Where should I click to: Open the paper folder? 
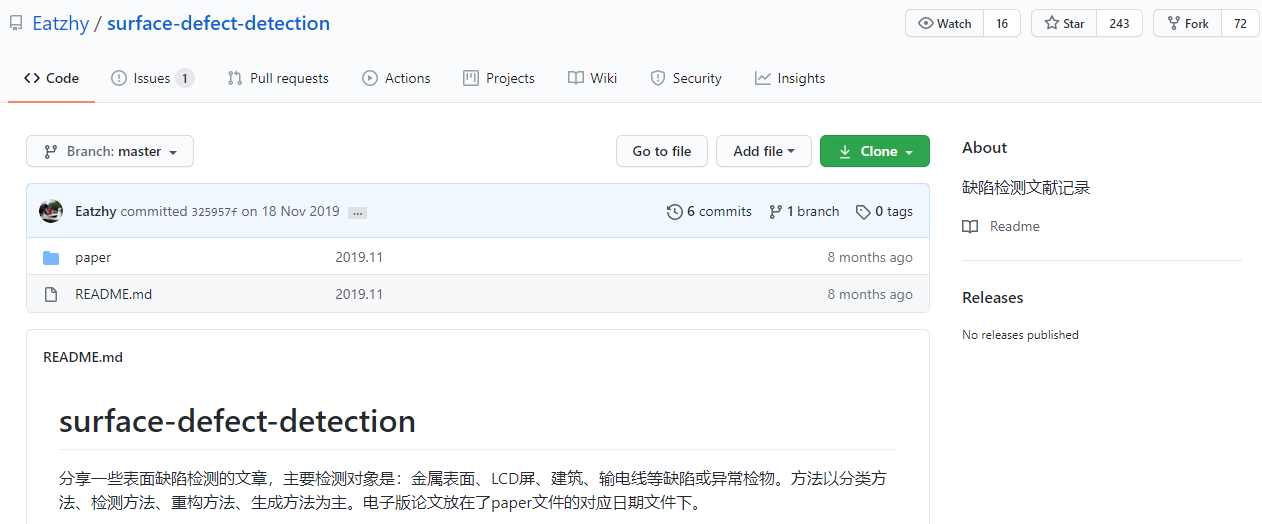93,257
